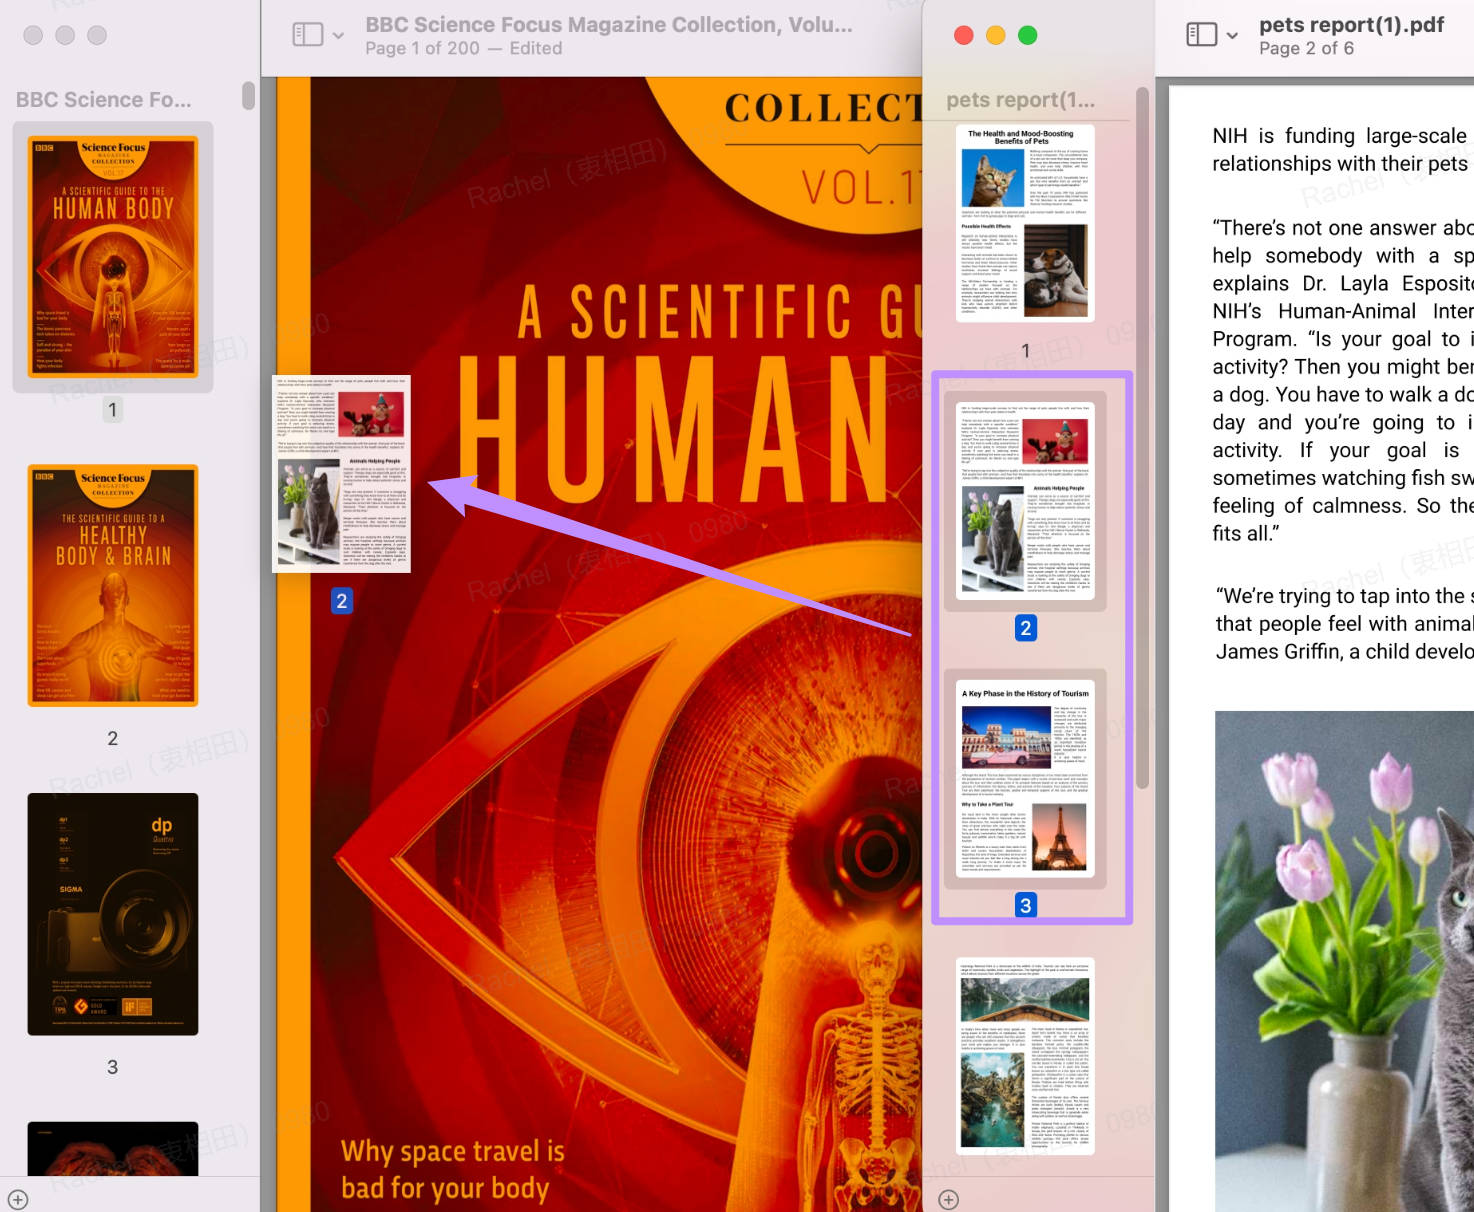The image size is (1474, 1212).
Task: Click the plus icon at the bottom of pets report panel
Action: (x=947, y=1198)
